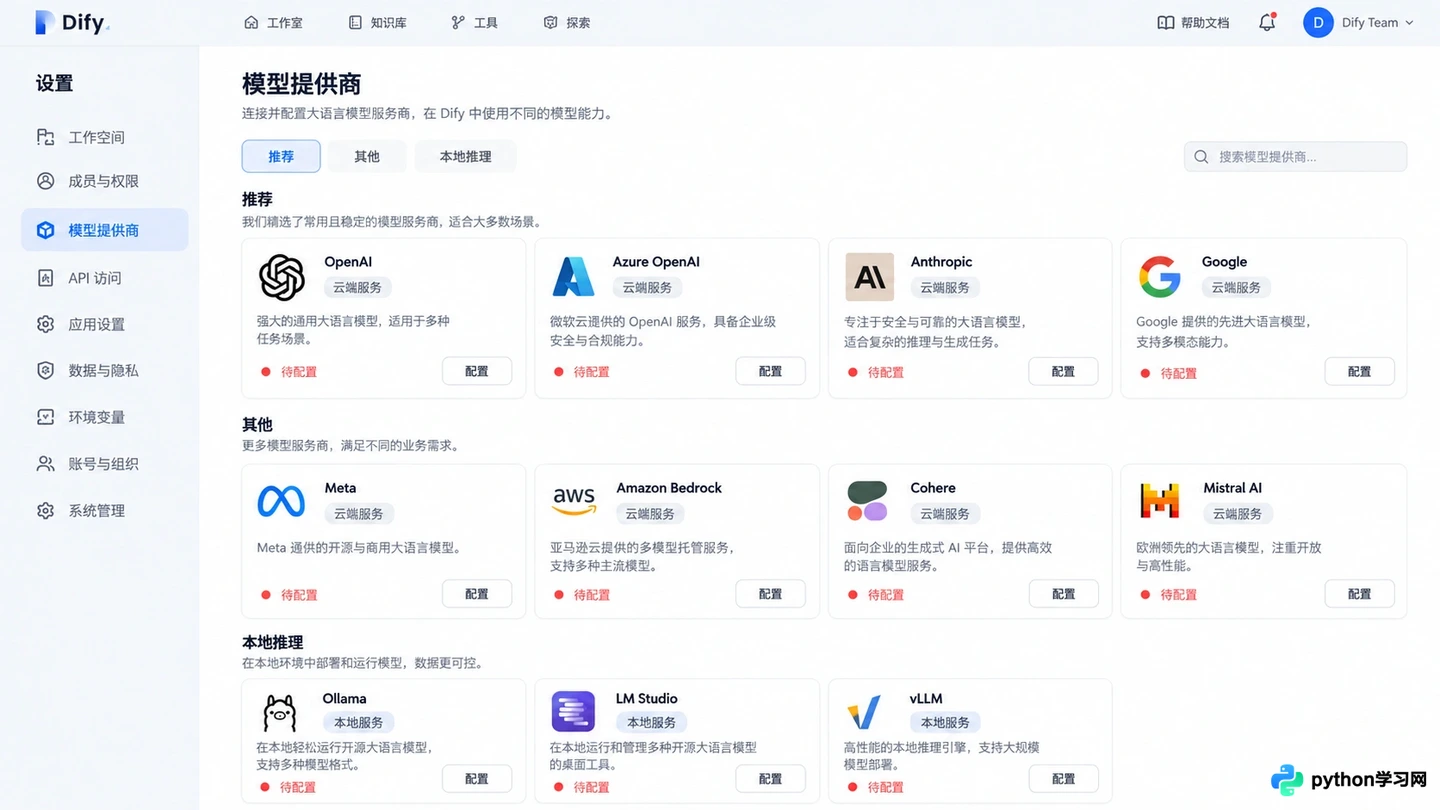Click the 探索 explore icon

pyautogui.click(x=550, y=22)
